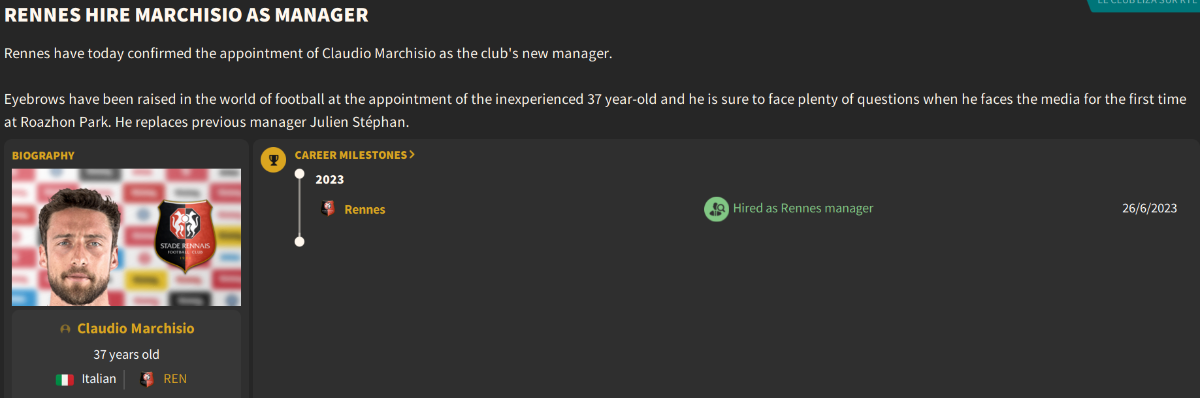Select the Hired as Rennes manager milestone text
1200x398 pixels.
coord(803,208)
